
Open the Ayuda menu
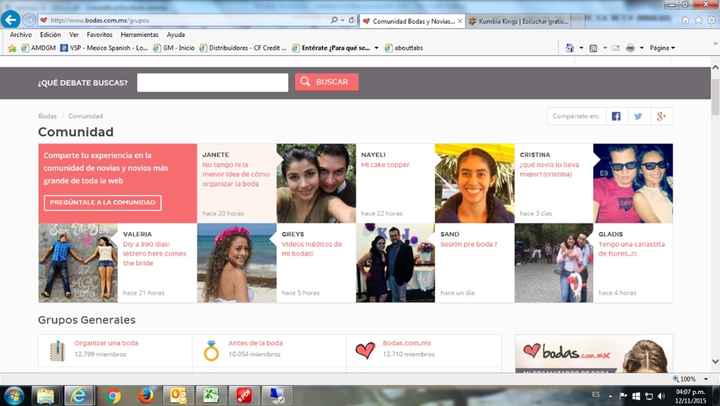[175, 34]
